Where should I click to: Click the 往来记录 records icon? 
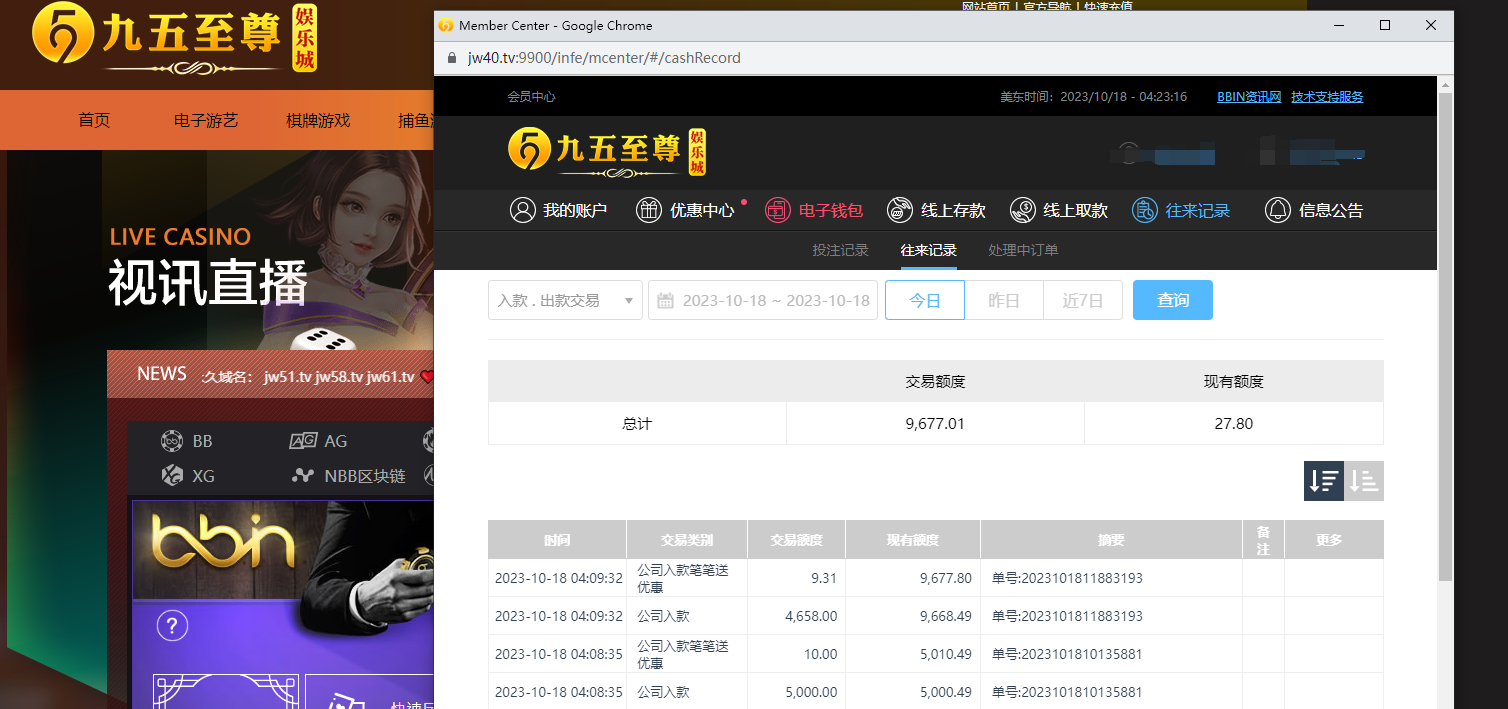(1145, 210)
